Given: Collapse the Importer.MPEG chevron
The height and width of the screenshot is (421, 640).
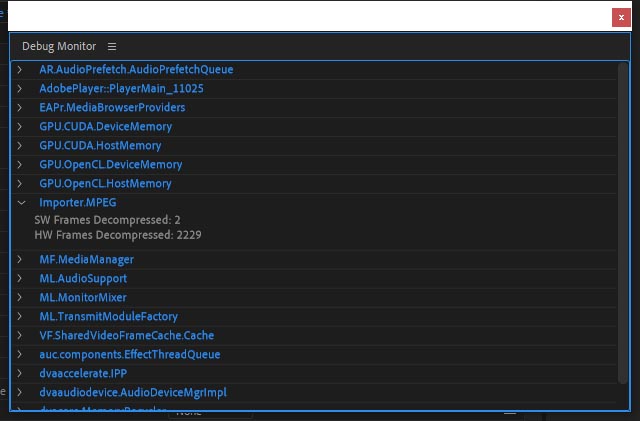Looking at the screenshot, I should click(x=21, y=203).
